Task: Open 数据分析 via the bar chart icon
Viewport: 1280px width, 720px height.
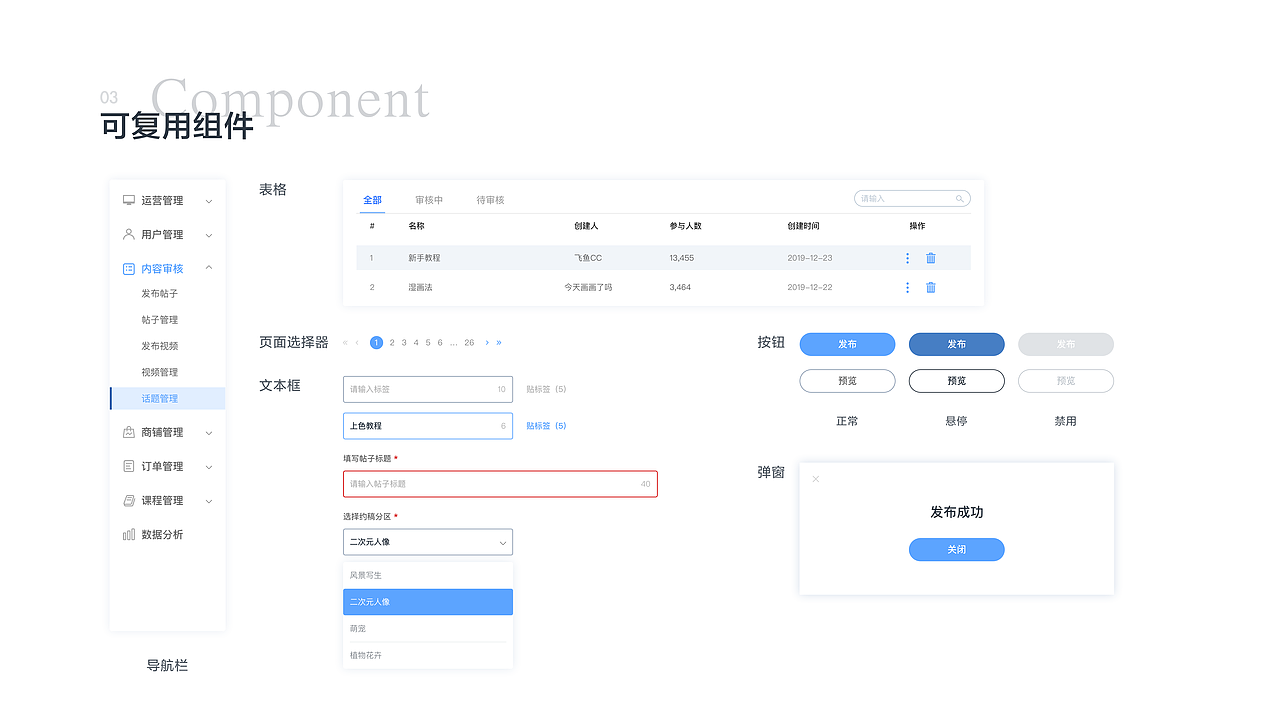Action: click(127, 534)
